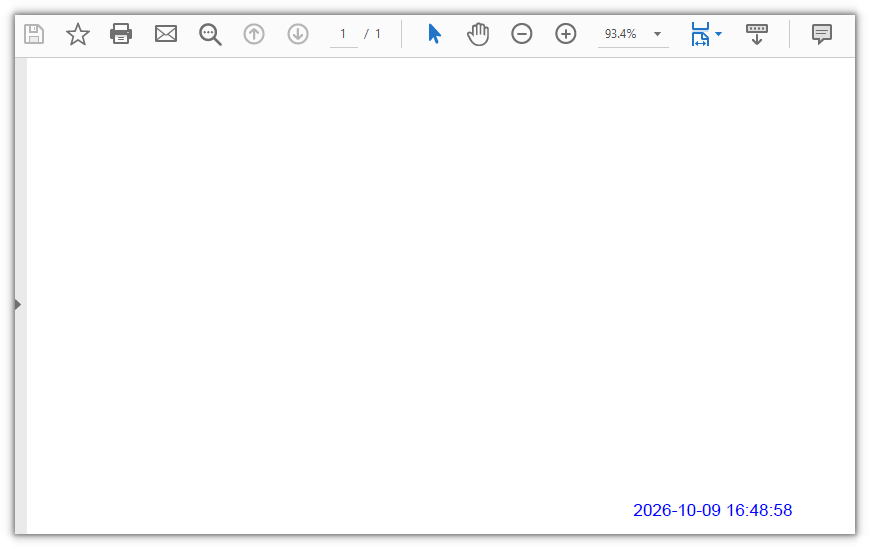Go to next page with down arrow
The height and width of the screenshot is (549, 870).
click(298, 34)
